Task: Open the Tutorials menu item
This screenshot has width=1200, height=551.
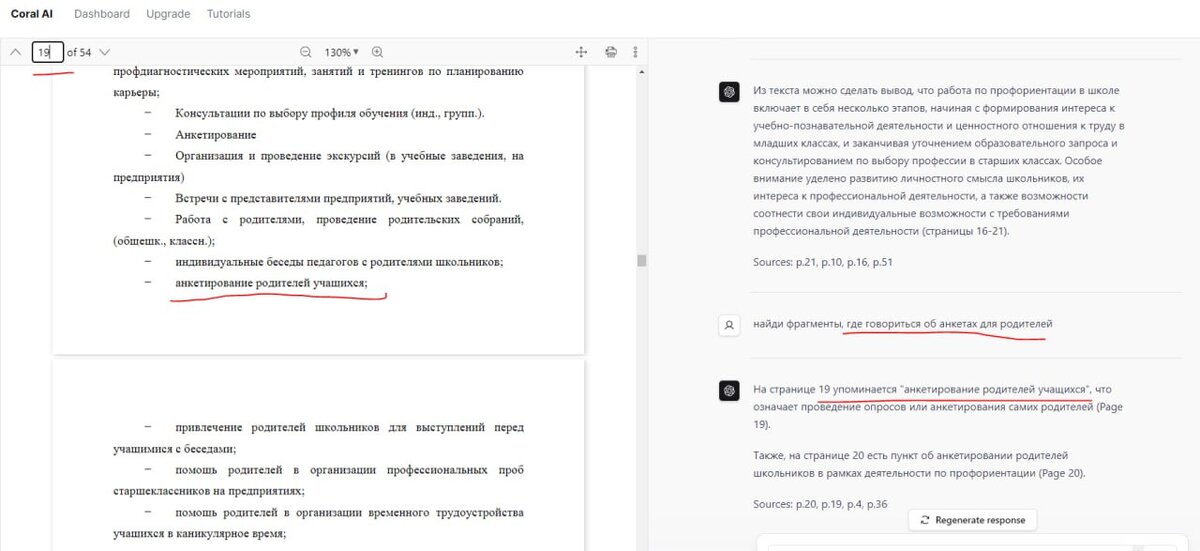Action: [x=228, y=14]
